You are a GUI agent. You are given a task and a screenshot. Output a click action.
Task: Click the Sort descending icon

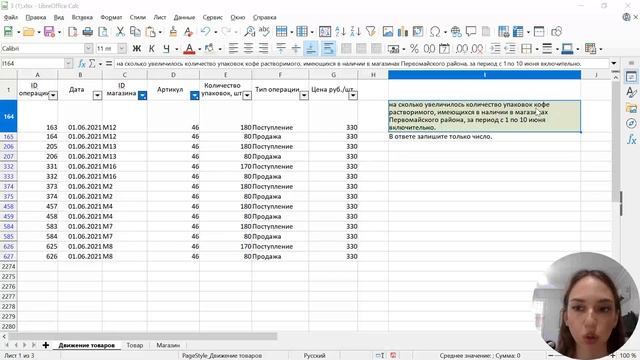355,31
